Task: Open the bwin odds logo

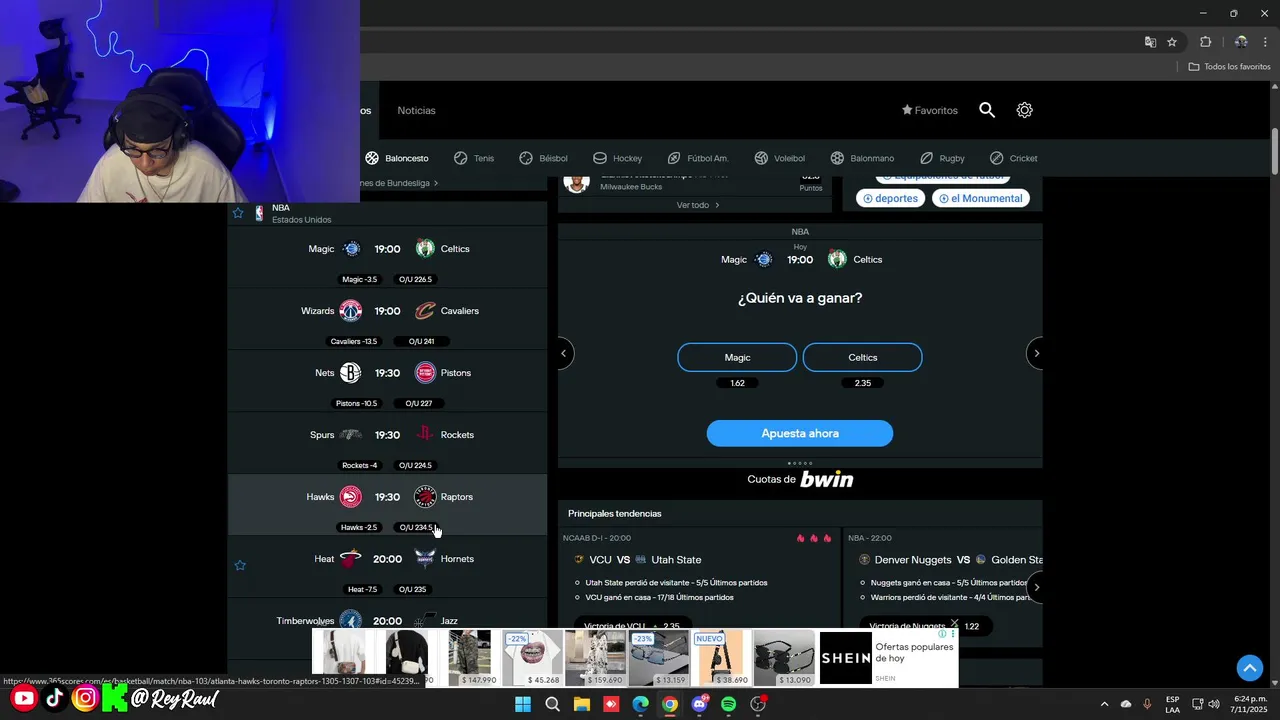Action: 826,479
